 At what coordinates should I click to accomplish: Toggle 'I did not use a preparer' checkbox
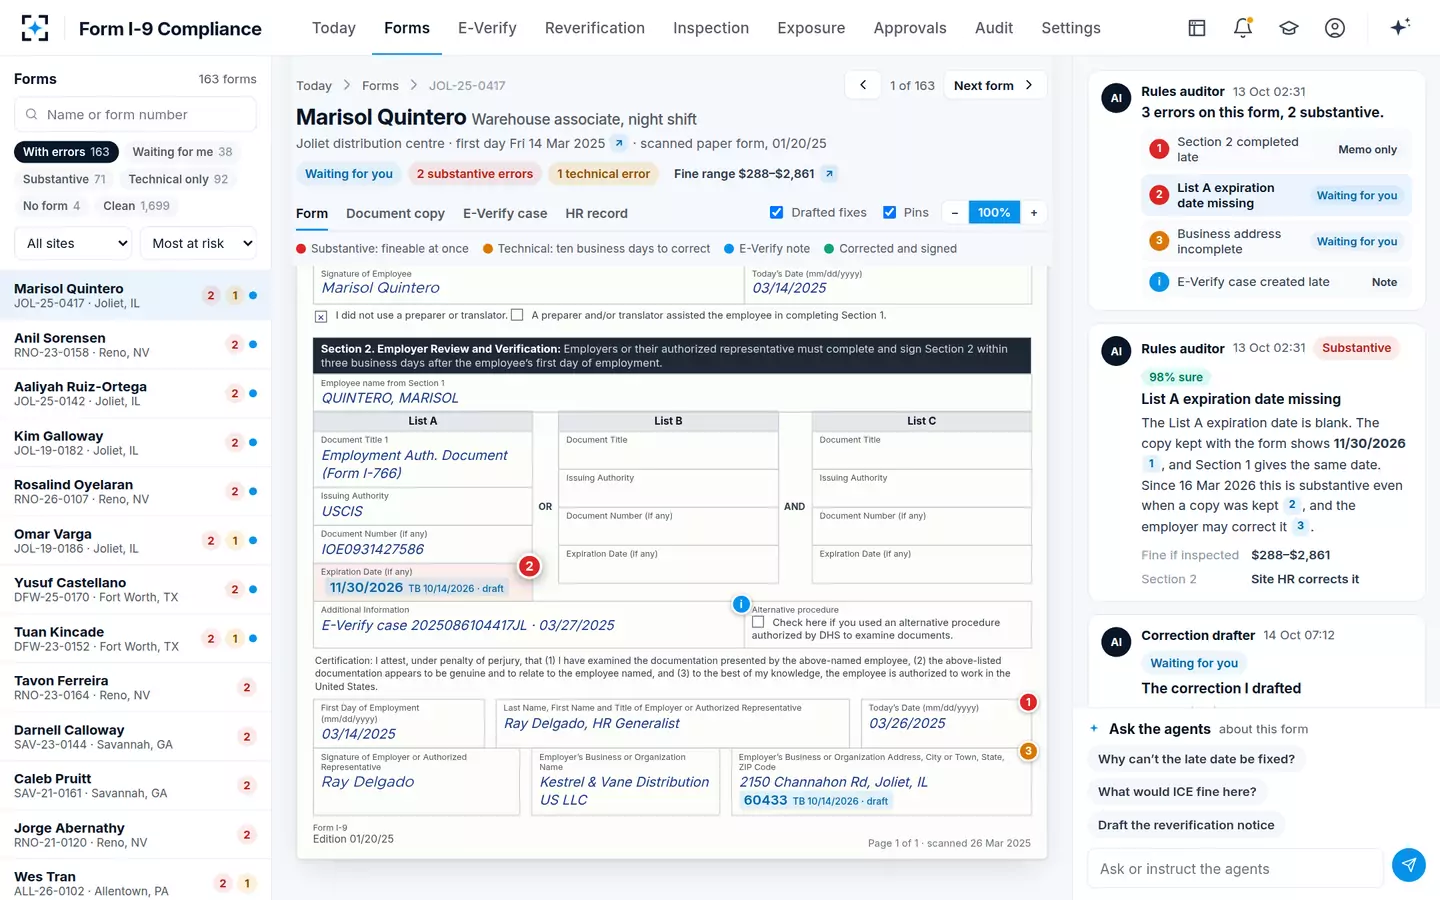[321, 316]
